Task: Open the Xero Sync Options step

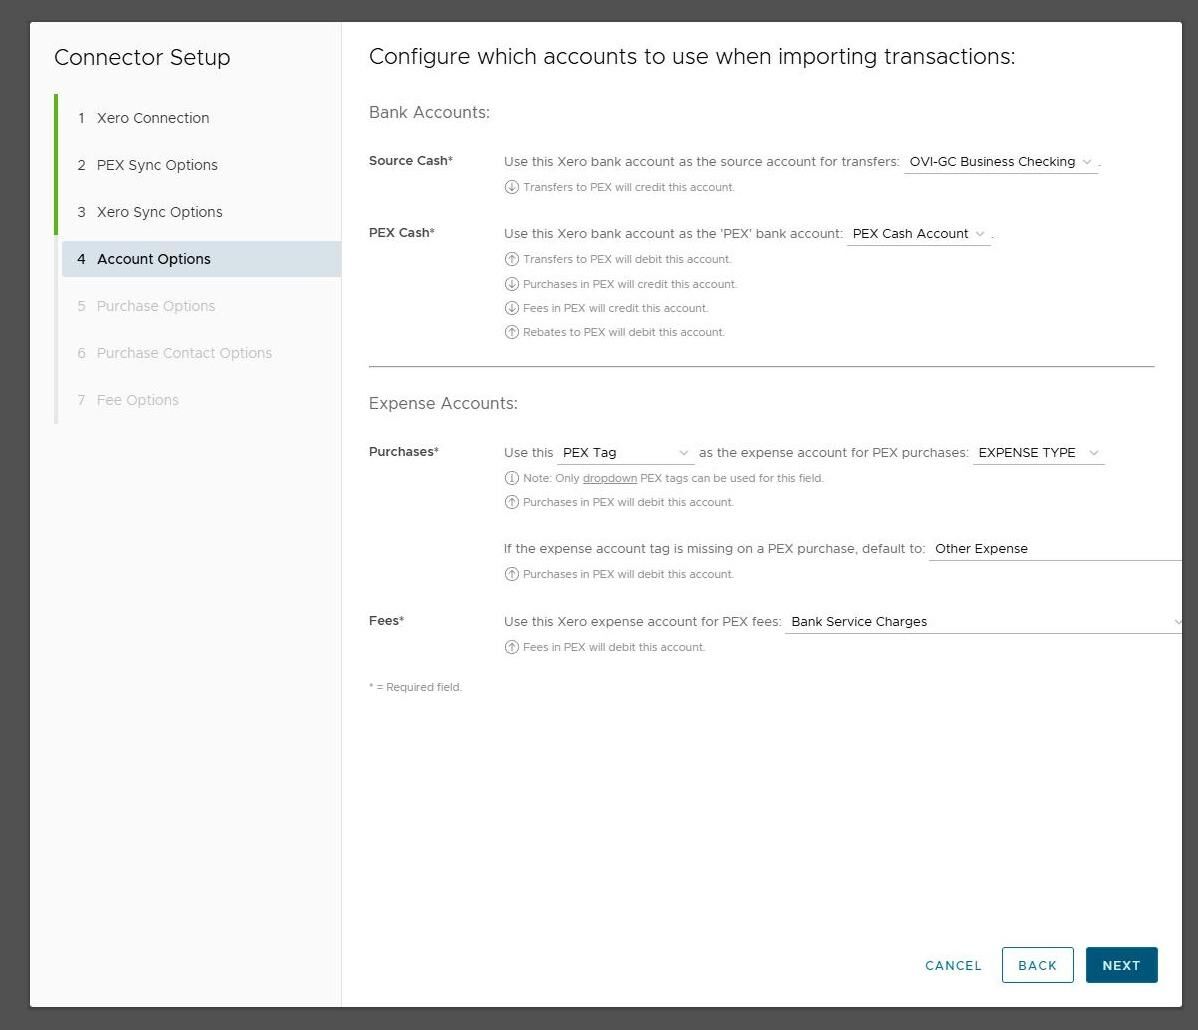Action: (x=160, y=212)
